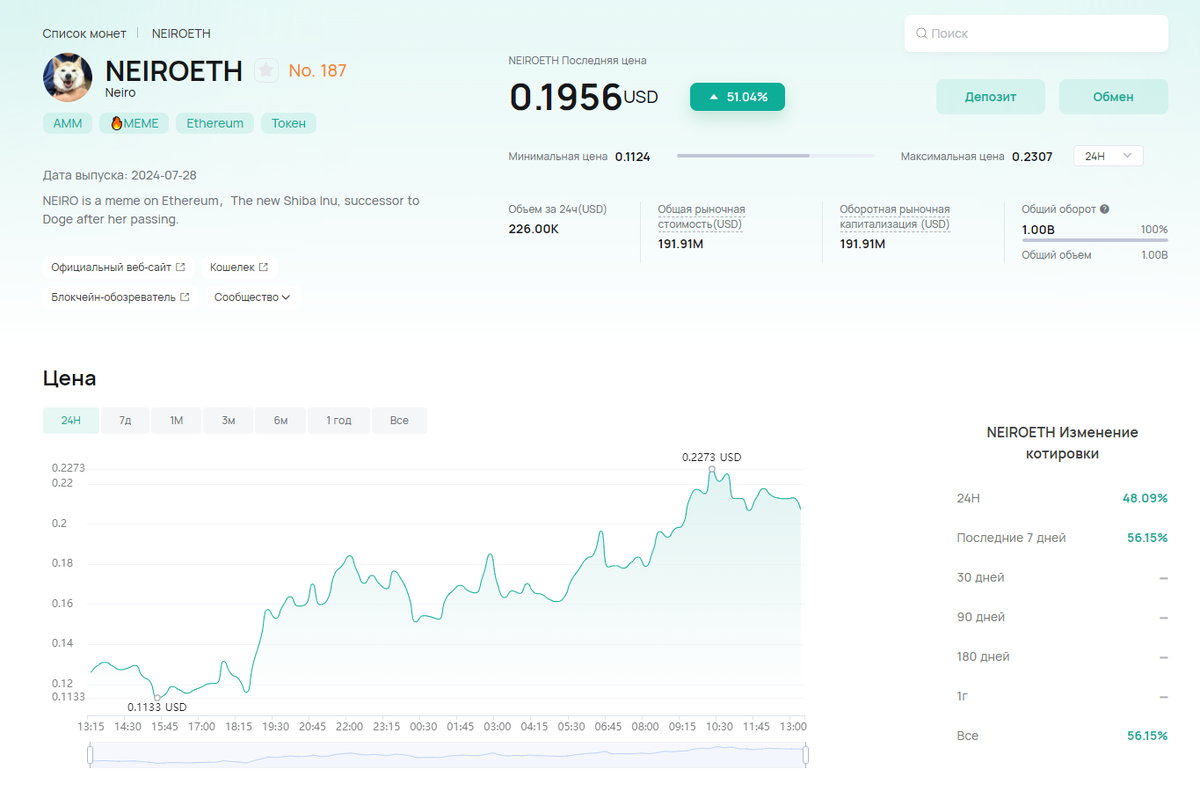Click the Обмен button
The width and height of the screenshot is (1200, 799).
coord(1113,97)
